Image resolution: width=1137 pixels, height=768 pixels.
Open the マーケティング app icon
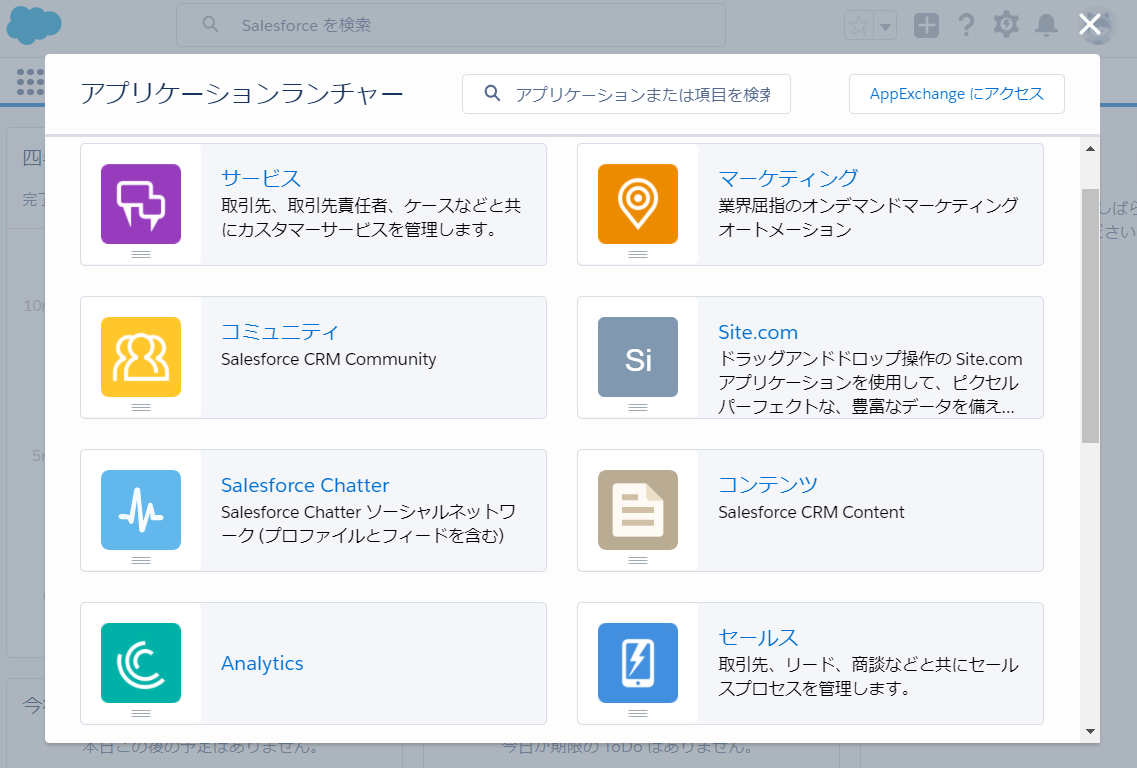pos(638,204)
